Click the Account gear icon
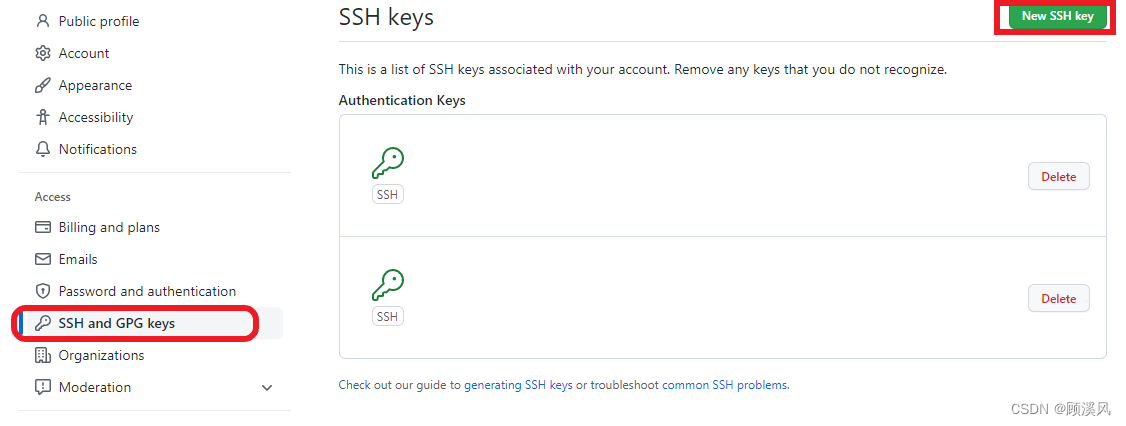The image size is (1126, 426). [x=42, y=53]
